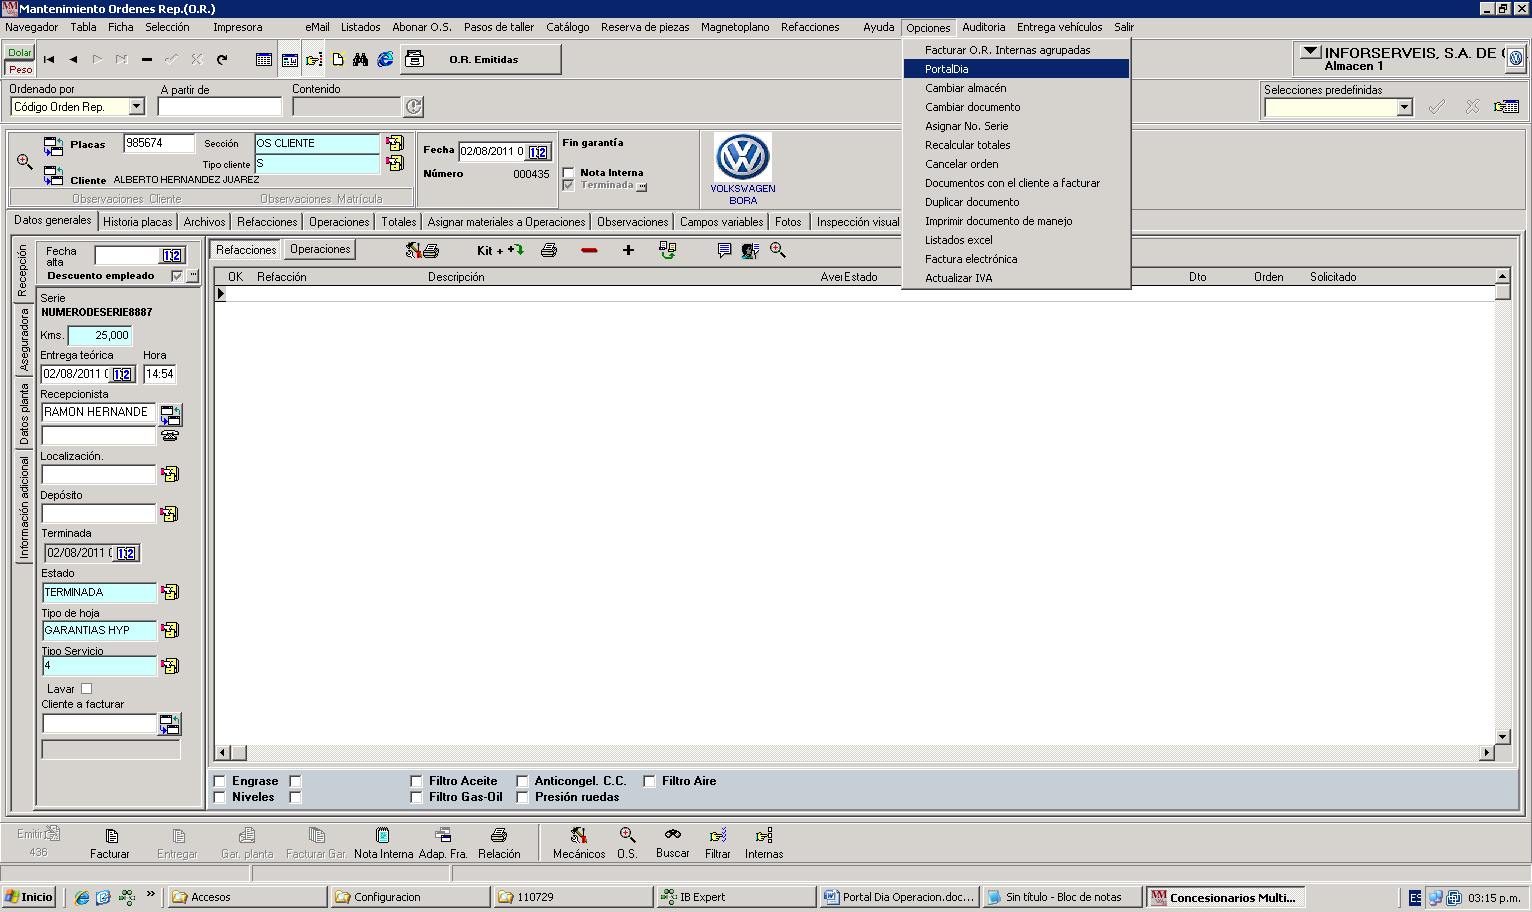The width and height of the screenshot is (1532, 912).
Task: Open the grid table view icon
Action: [264, 60]
